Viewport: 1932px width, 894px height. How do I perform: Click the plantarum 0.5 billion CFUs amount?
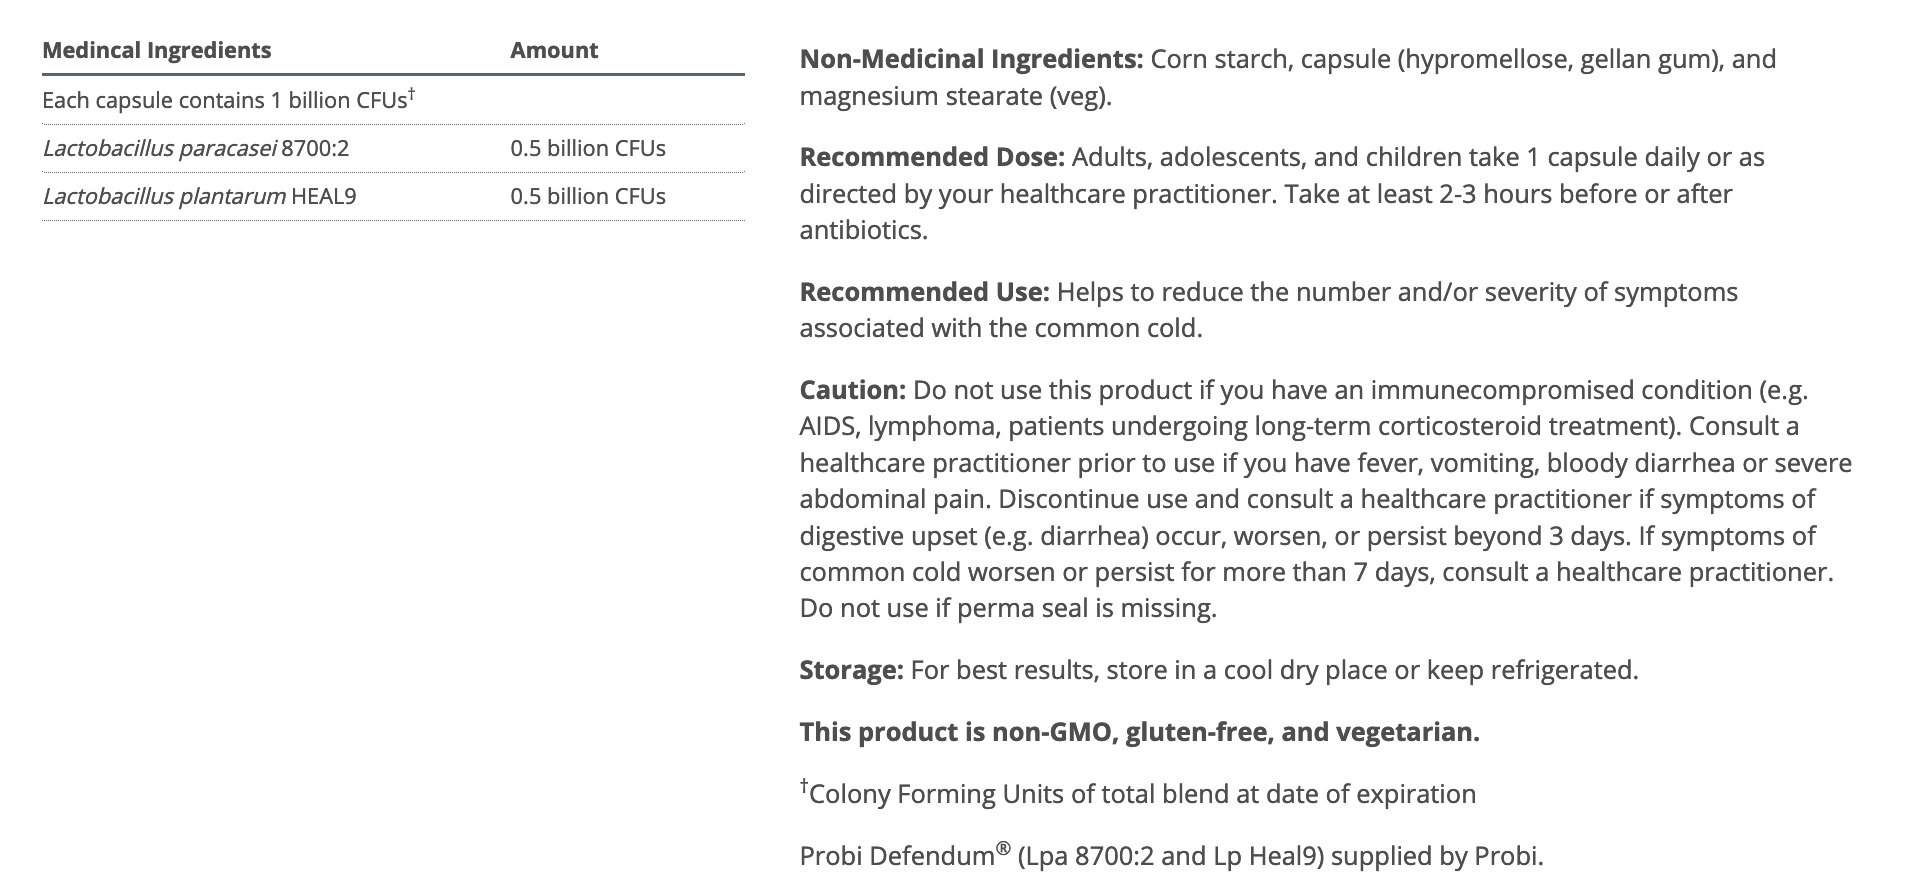[587, 197]
